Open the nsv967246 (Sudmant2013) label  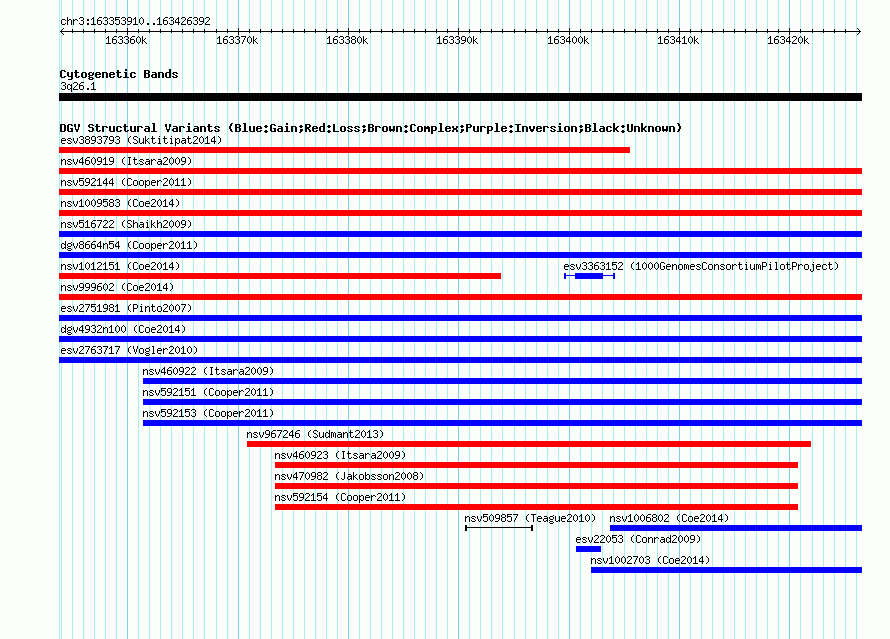[315, 434]
